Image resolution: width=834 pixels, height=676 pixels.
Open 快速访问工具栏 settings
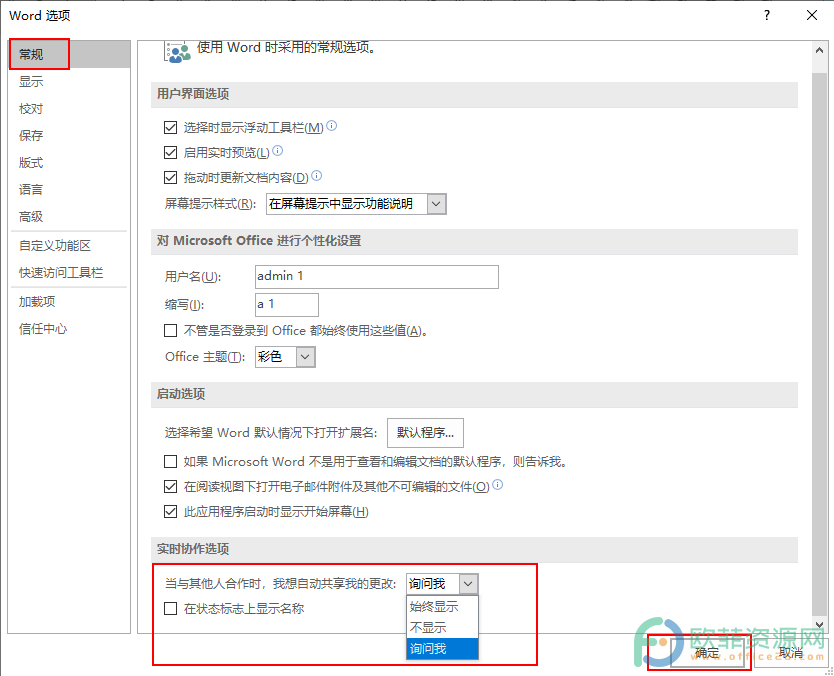click(69, 273)
